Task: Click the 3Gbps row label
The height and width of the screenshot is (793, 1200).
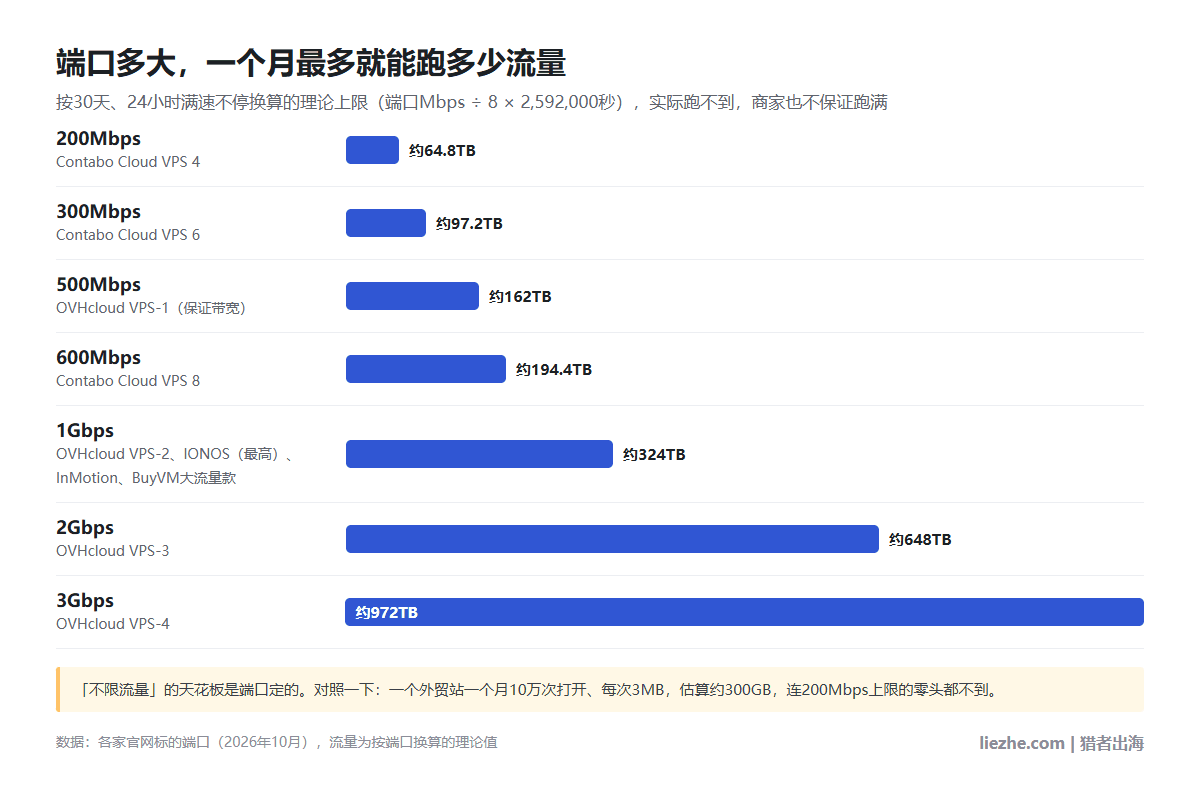Action: [x=85, y=601]
